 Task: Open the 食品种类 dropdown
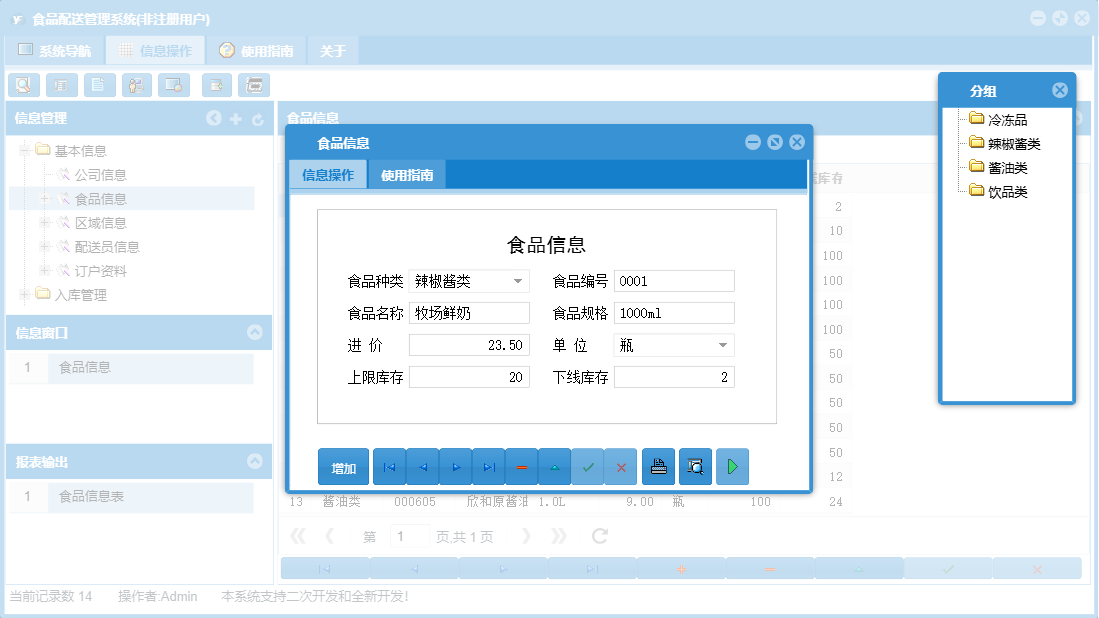coord(518,281)
